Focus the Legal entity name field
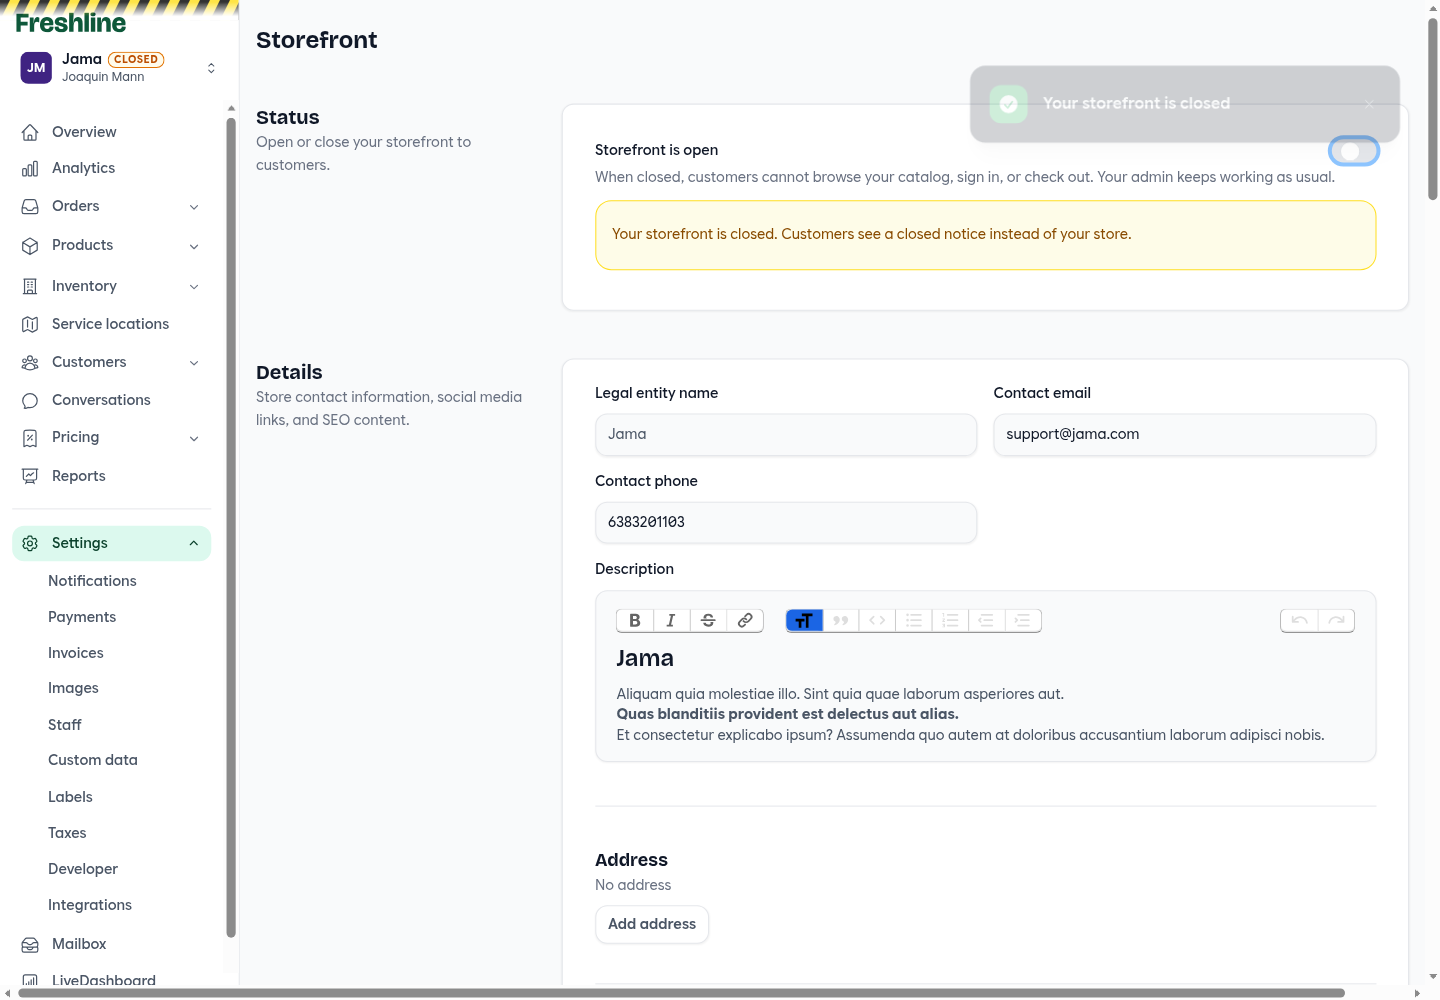 [x=786, y=435]
